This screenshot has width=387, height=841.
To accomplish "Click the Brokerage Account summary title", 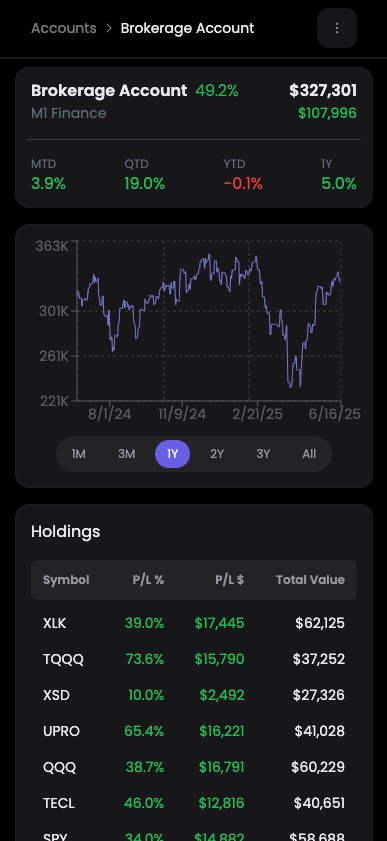I will (109, 91).
